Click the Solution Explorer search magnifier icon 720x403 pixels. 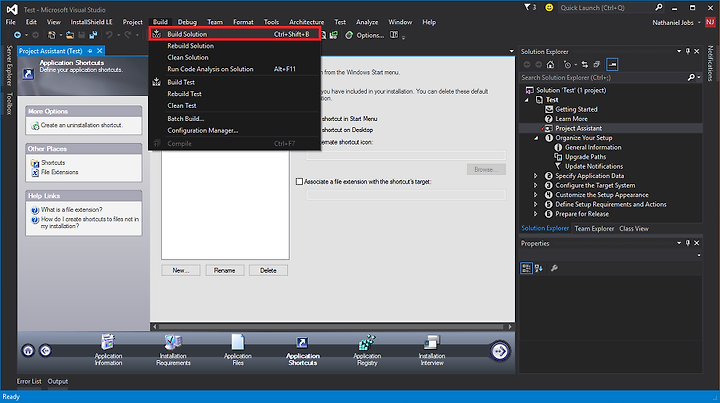coord(691,78)
